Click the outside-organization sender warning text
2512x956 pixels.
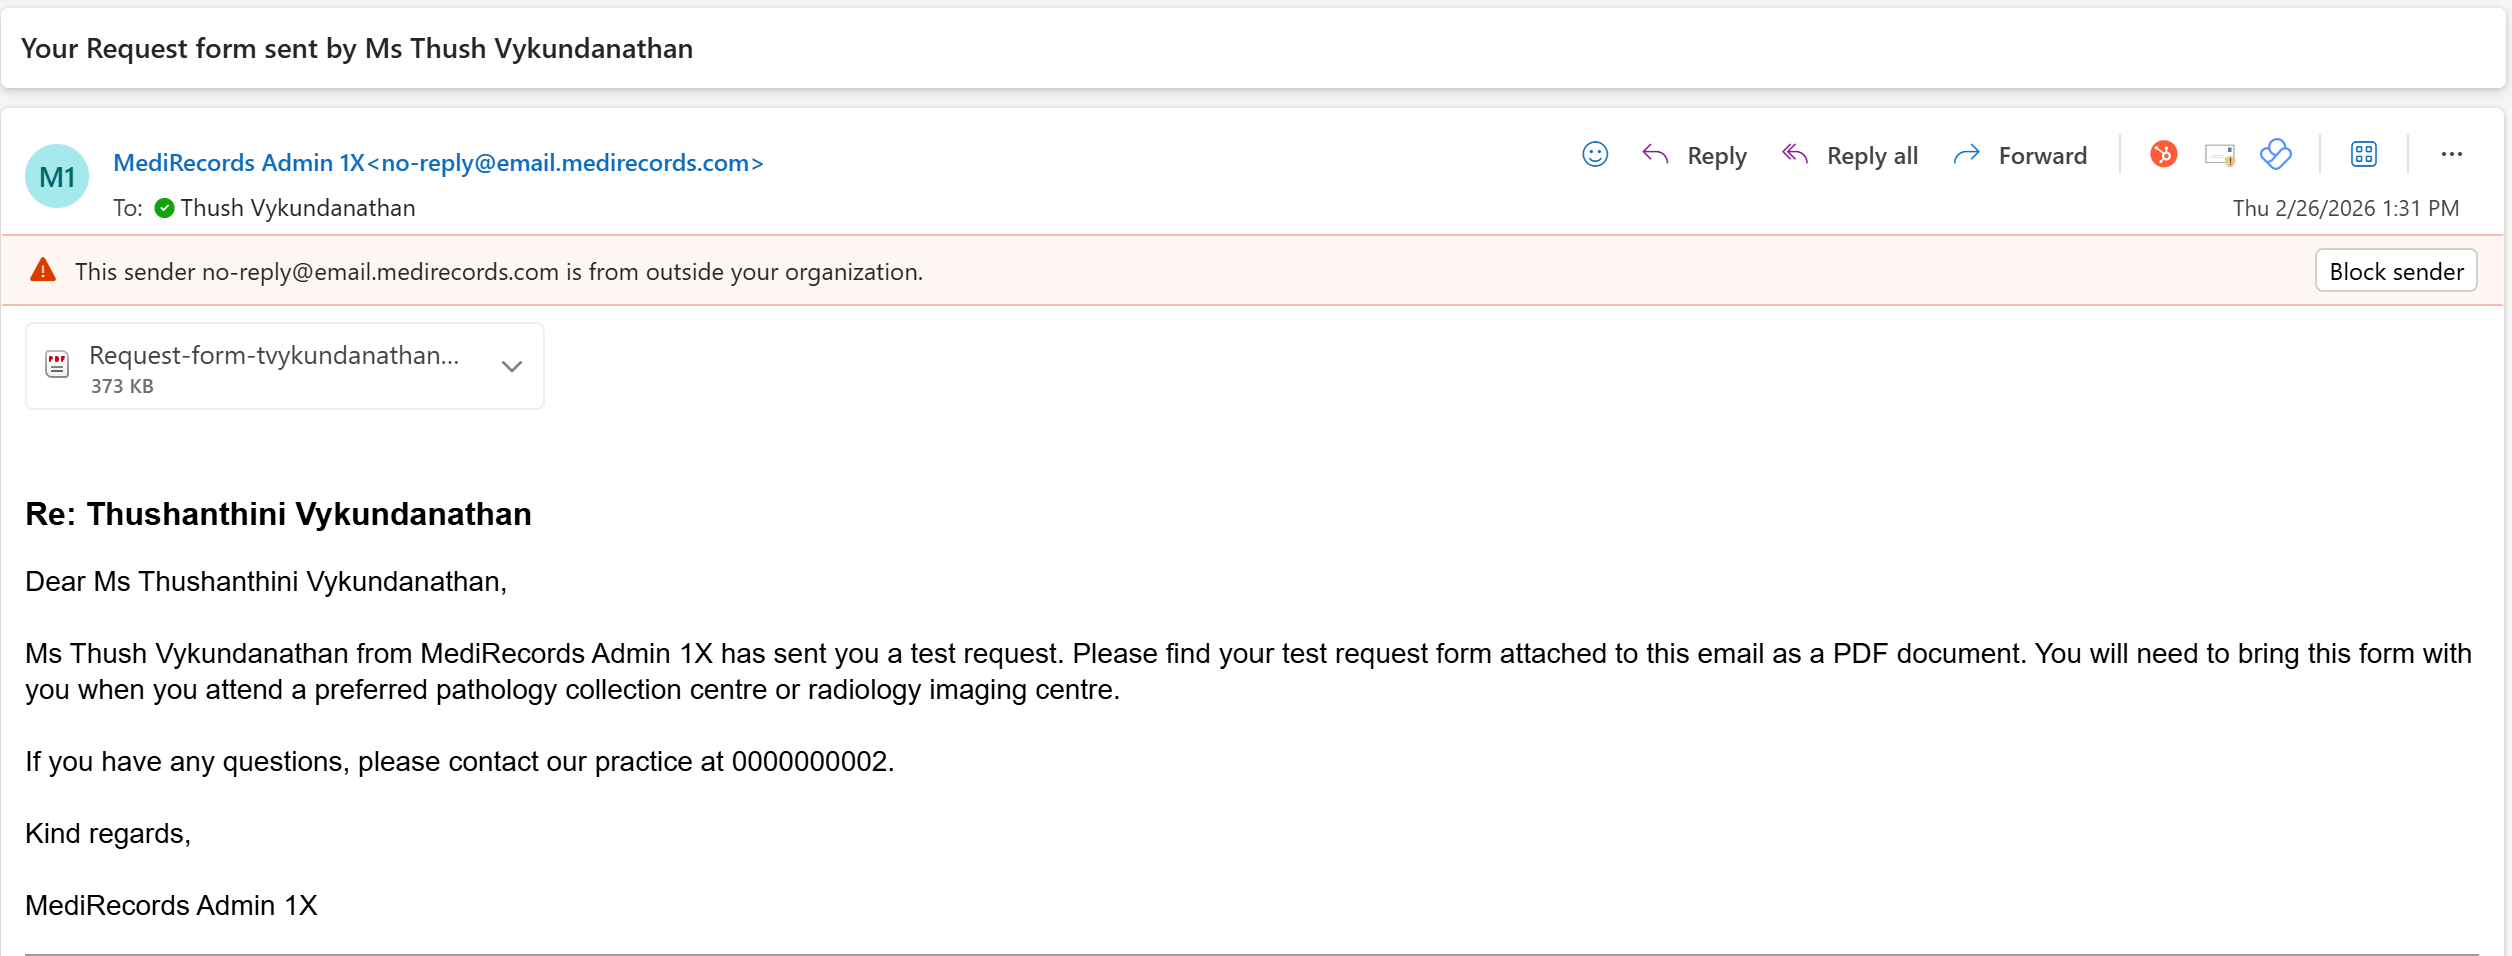[x=499, y=272]
